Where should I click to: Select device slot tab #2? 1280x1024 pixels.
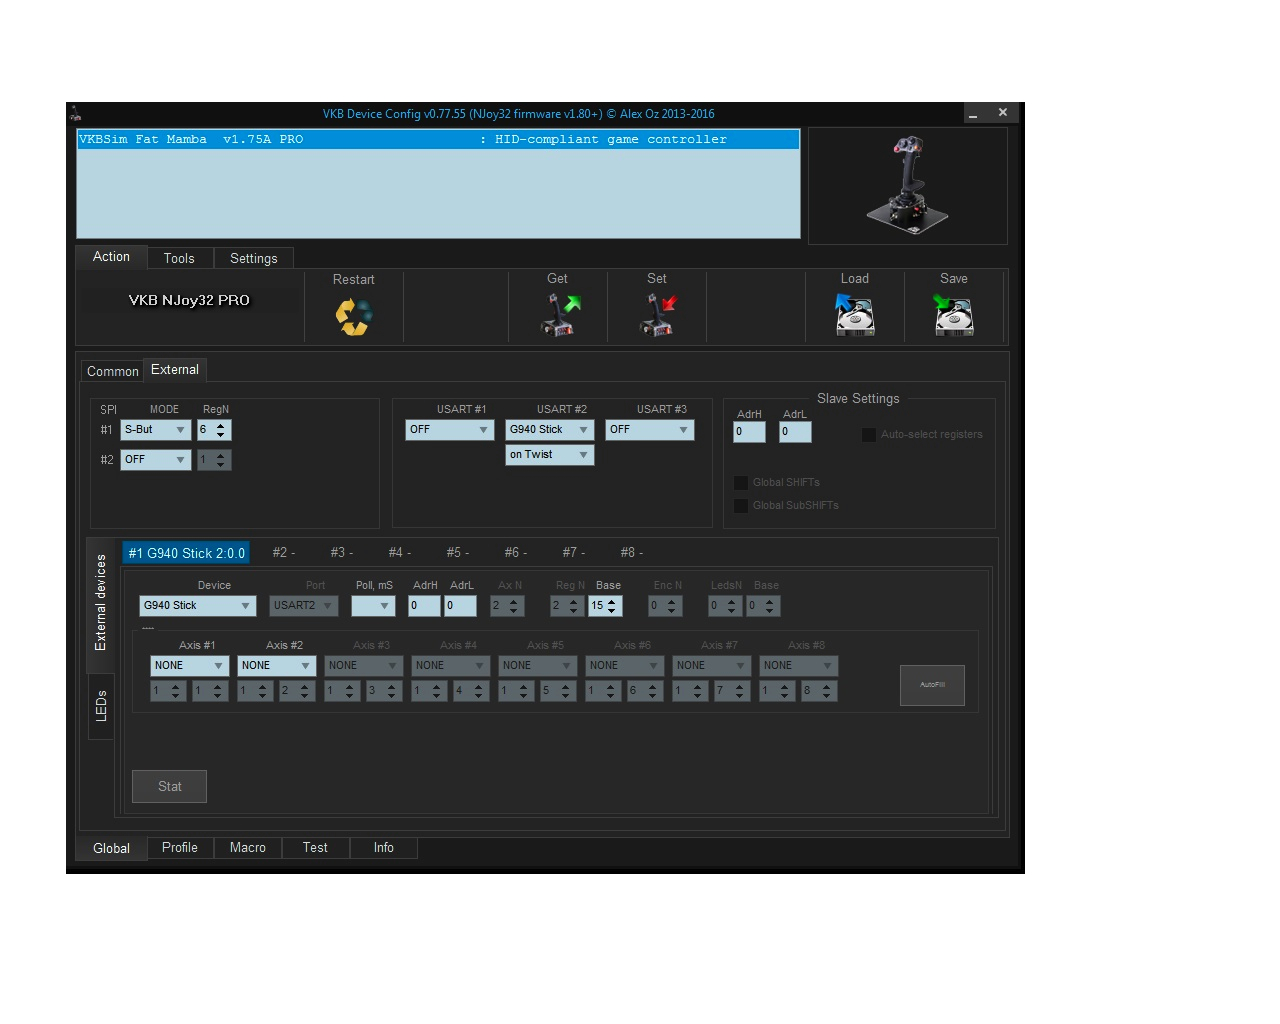pos(284,553)
